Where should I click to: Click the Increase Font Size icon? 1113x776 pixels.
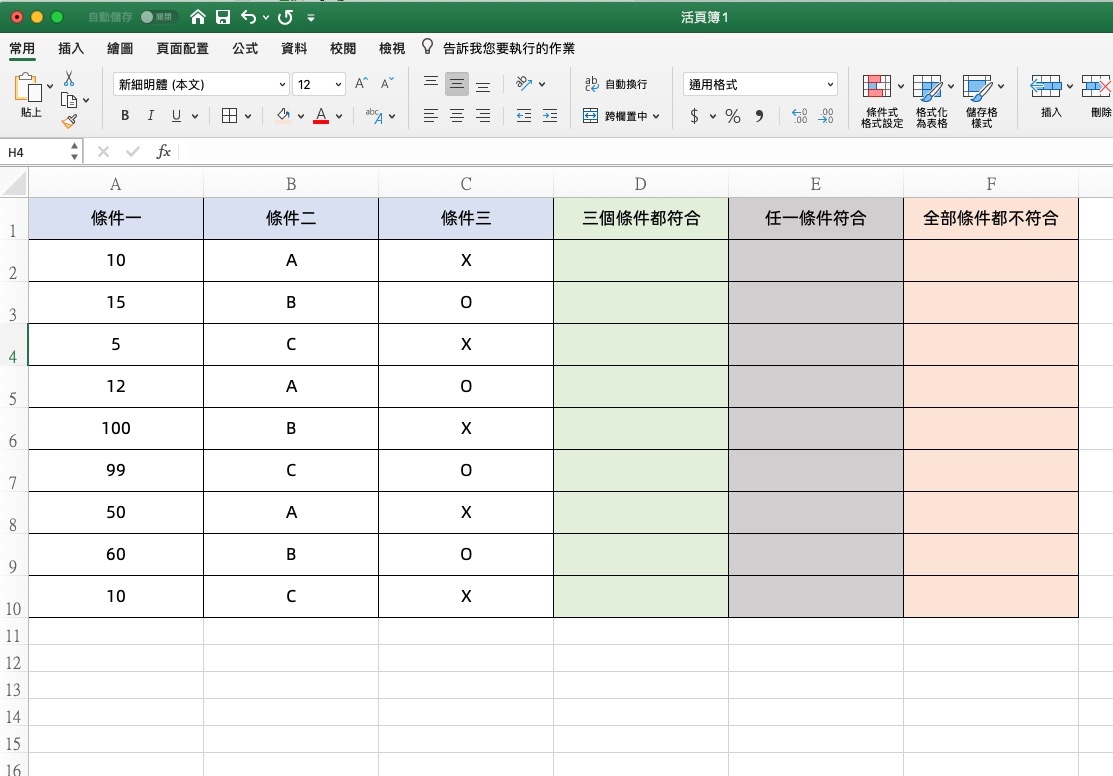pos(362,84)
